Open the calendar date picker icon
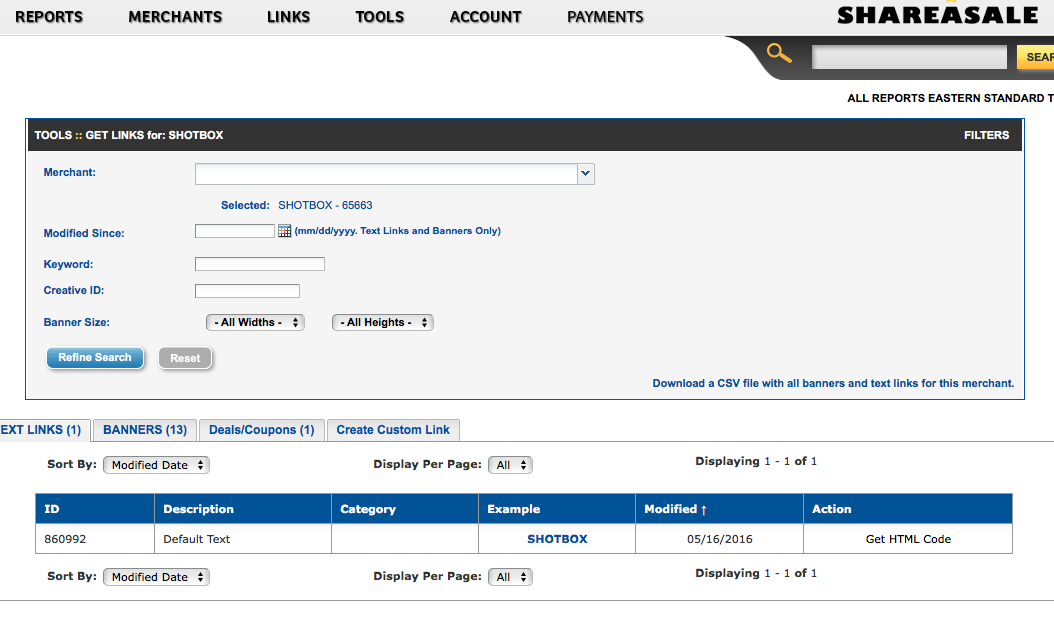Image resolution: width=1054 pixels, height=627 pixels. tap(284, 231)
